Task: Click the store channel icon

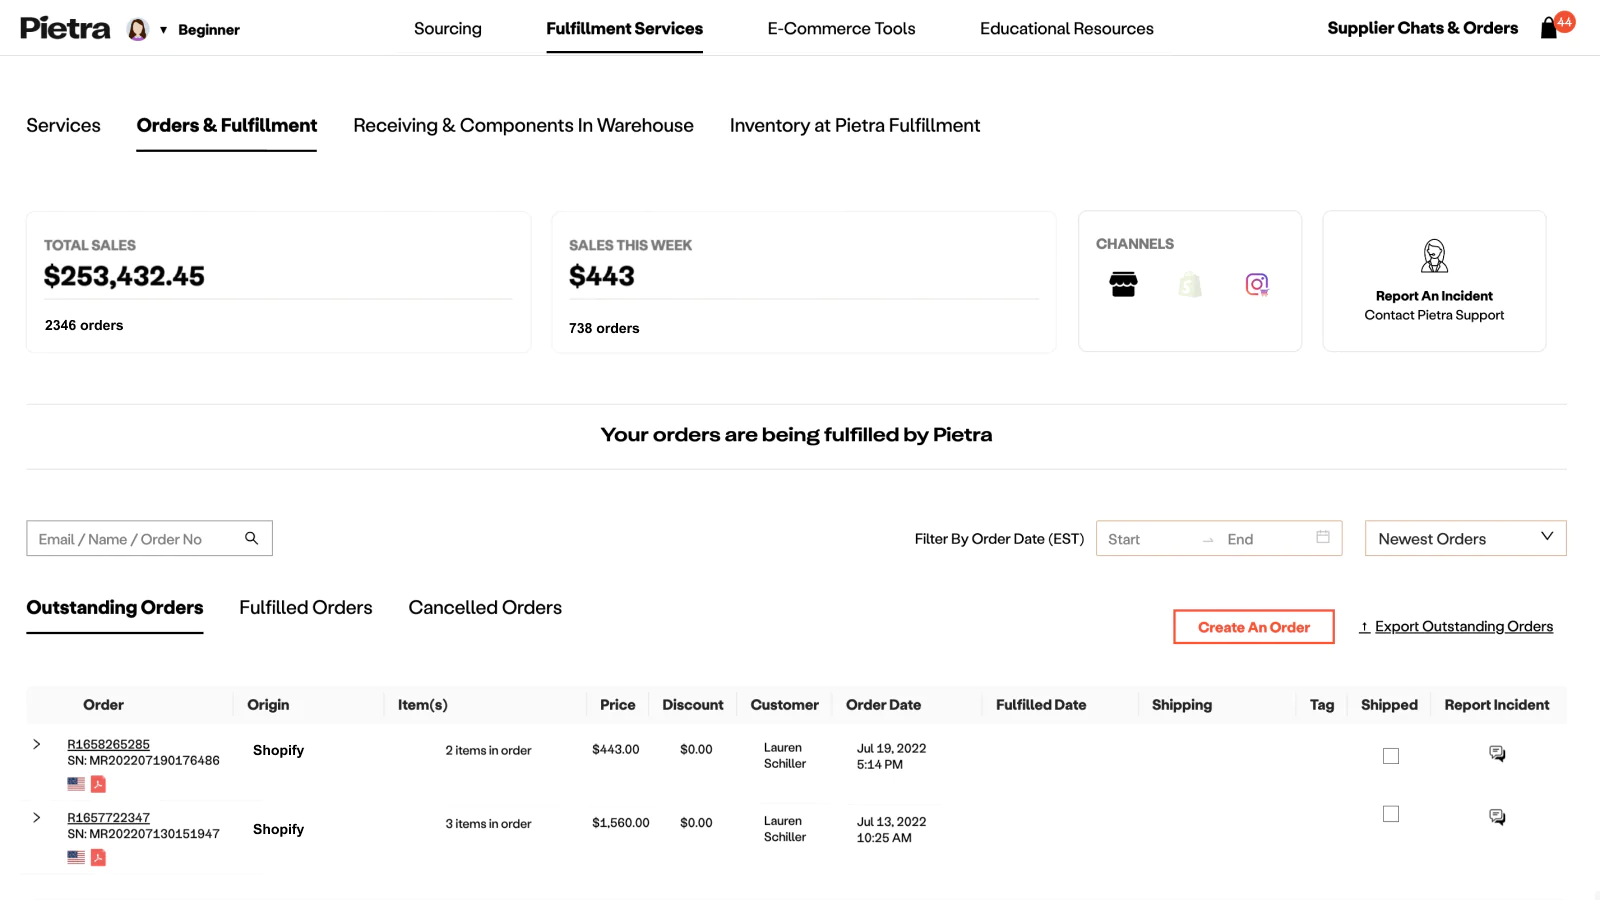Action: coord(1123,285)
